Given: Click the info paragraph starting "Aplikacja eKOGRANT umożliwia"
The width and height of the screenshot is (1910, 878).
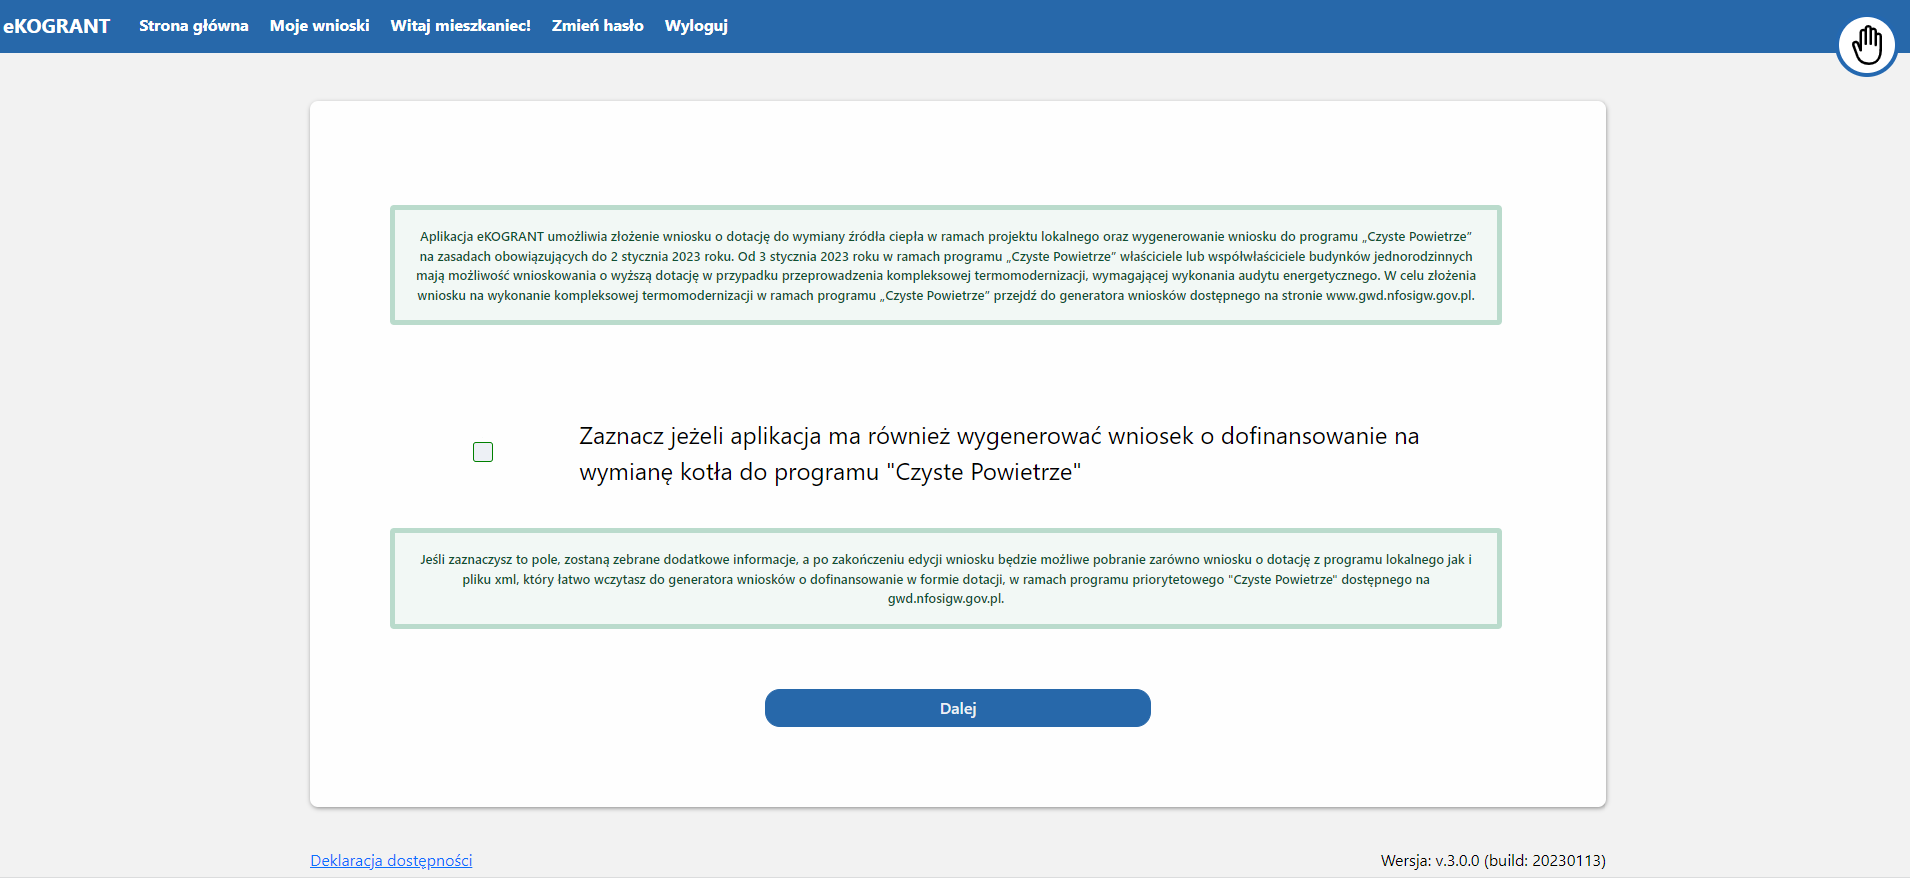Looking at the screenshot, I should [946, 265].
